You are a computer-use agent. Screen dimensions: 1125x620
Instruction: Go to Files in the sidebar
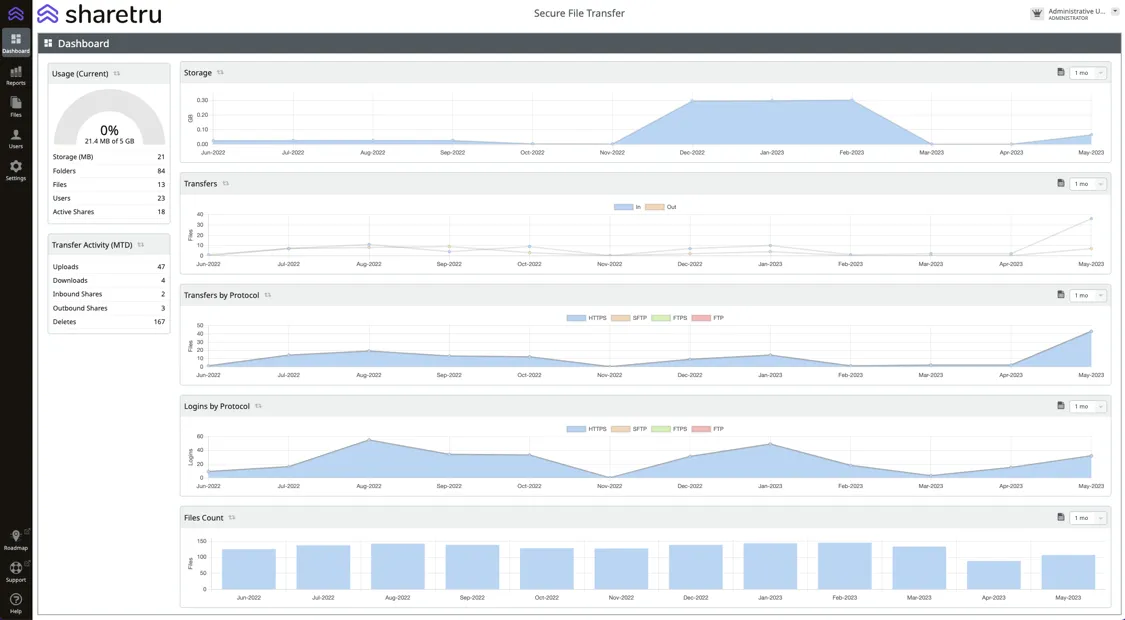pos(16,107)
